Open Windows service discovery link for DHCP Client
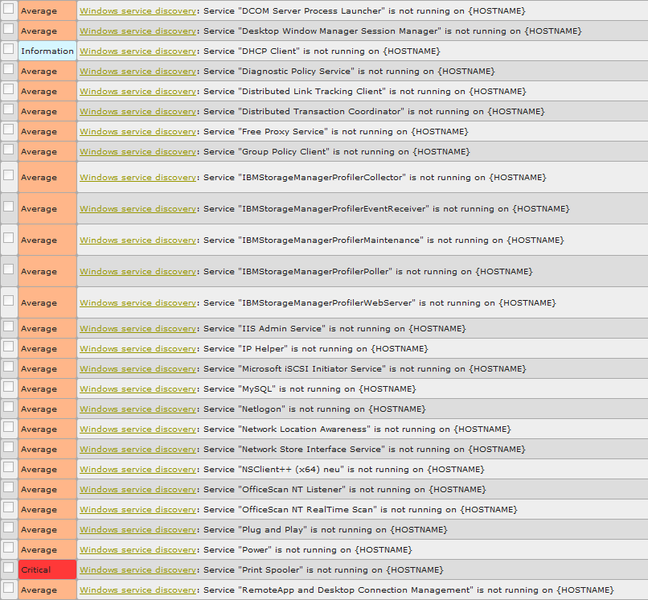Screen dimensions: 648x600 click(x=138, y=51)
